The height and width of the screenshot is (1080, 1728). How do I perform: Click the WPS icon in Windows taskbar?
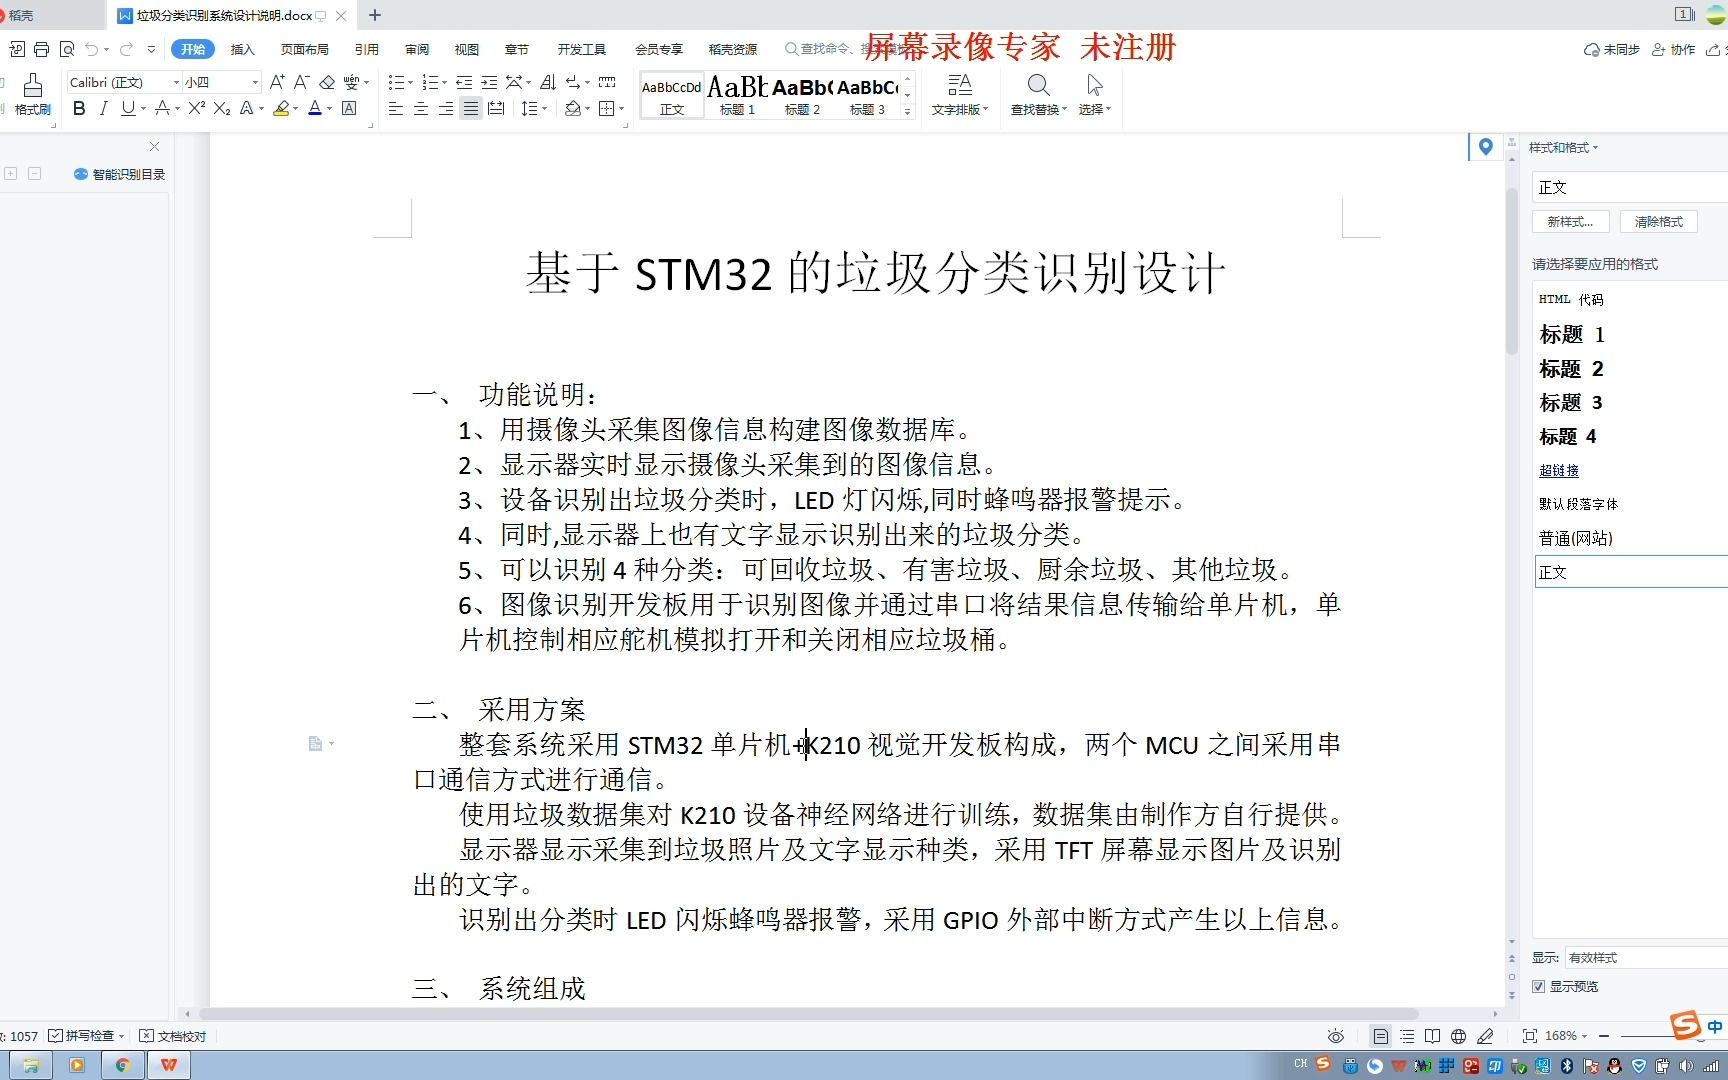(169, 1065)
